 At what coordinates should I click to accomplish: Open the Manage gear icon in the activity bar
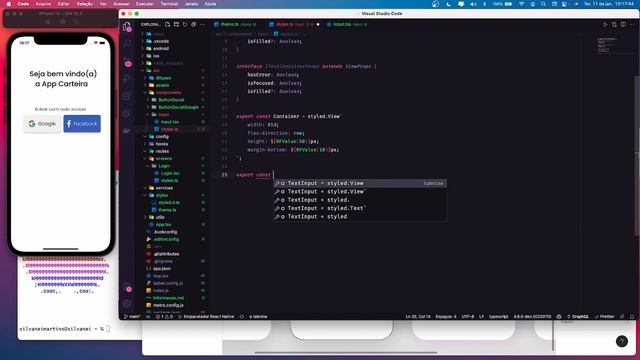pos(127,304)
